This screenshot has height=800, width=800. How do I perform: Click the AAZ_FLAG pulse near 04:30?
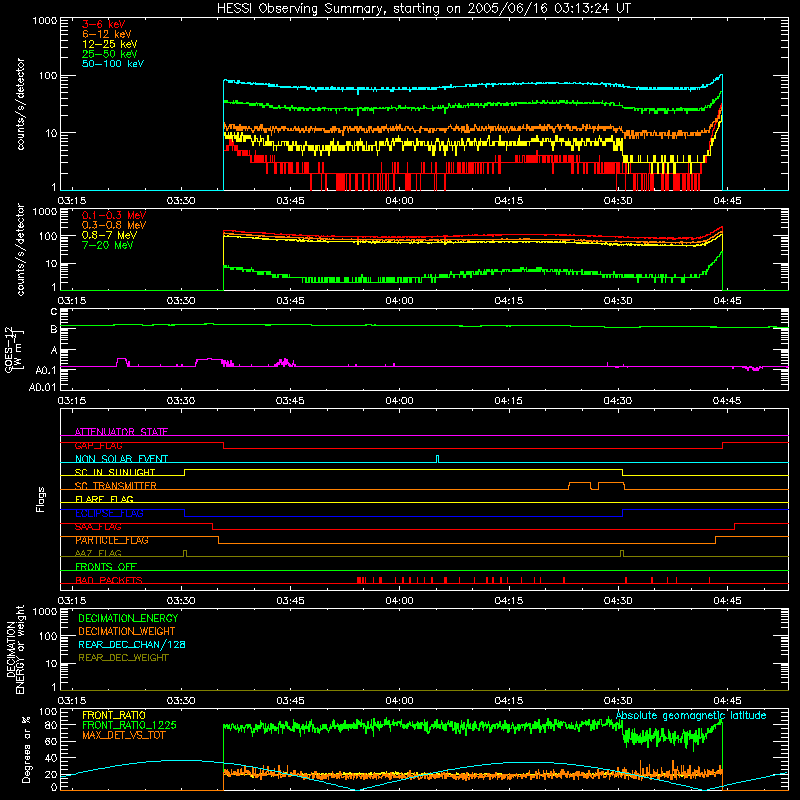click(622, 553)
